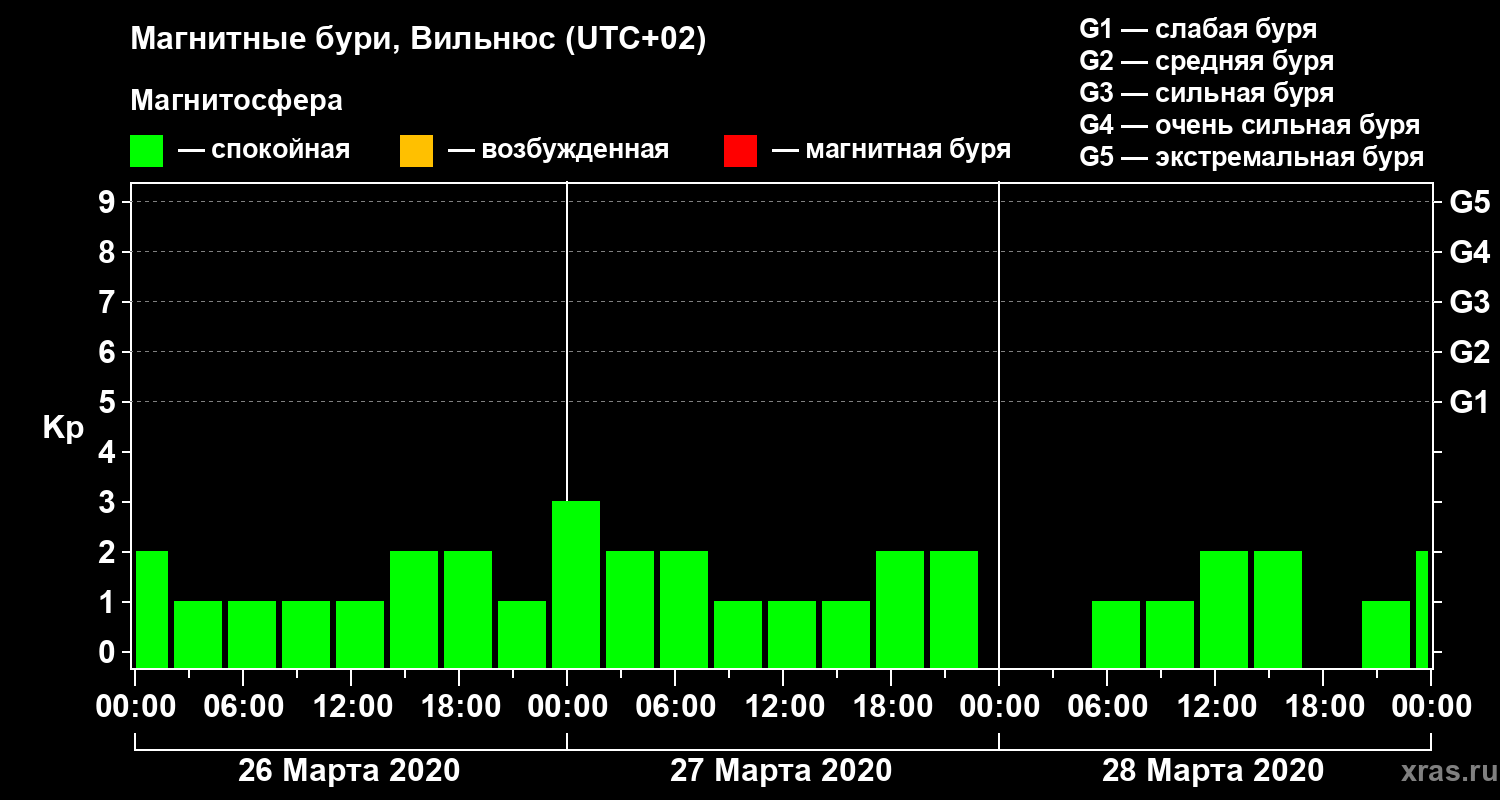Screen dimensions: 1500x800
Task: Click the '06:00' time label above 28 Марта
Action: point(1107,706)
